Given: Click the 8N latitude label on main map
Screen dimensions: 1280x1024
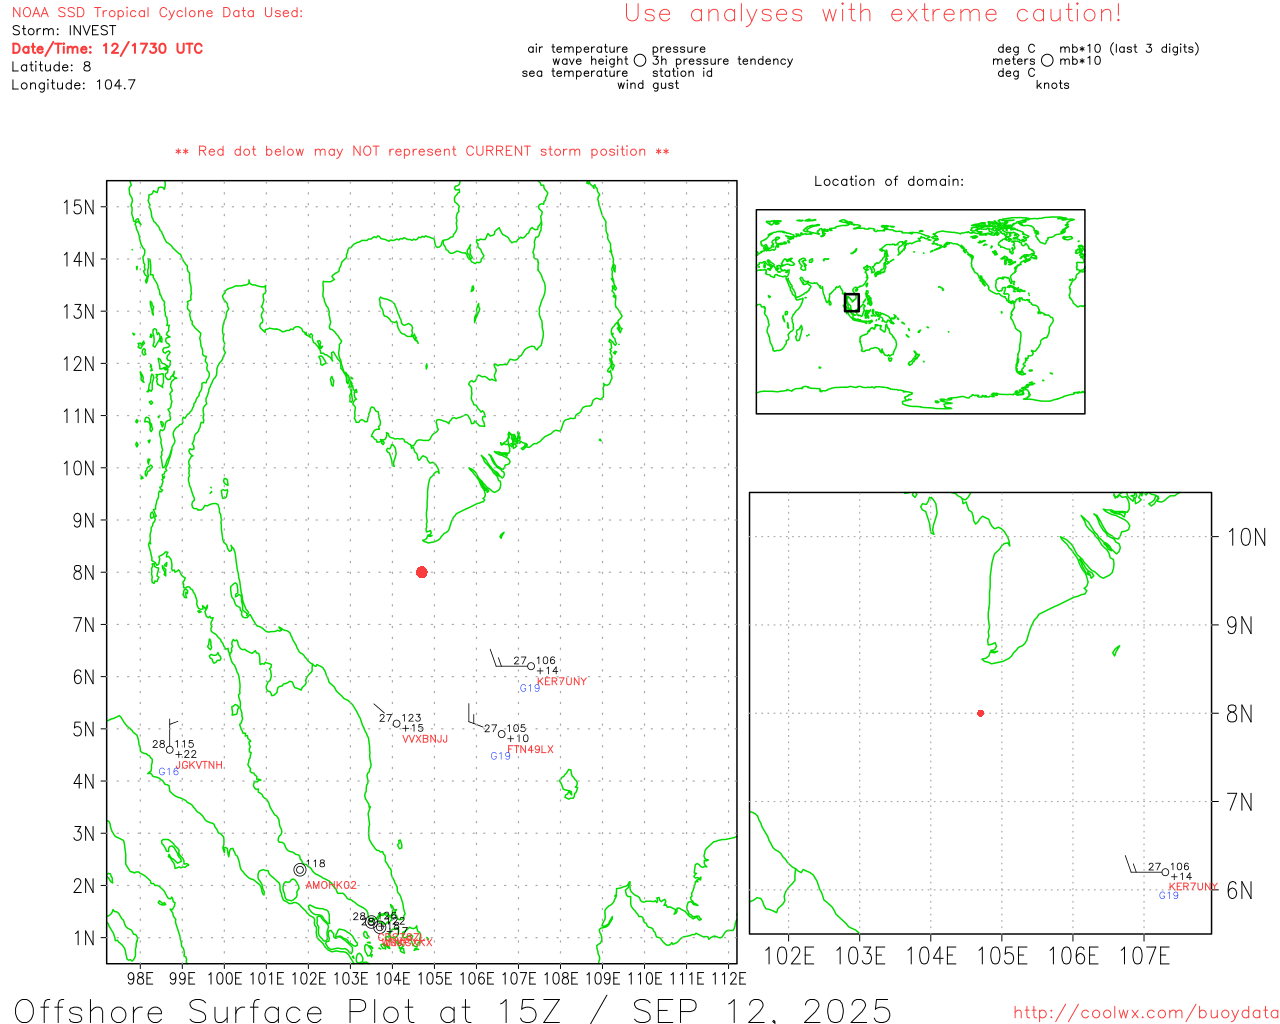Looking at the screenshot, I should coord(84,573).
